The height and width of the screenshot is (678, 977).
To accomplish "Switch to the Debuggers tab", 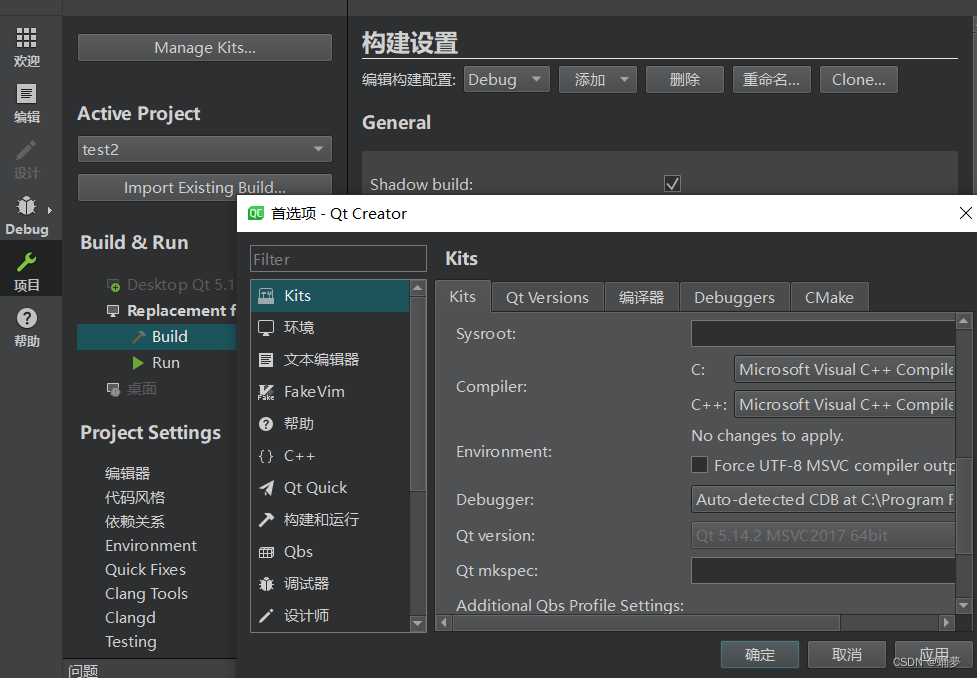I will pyautogui.click(x=734, y=297).
